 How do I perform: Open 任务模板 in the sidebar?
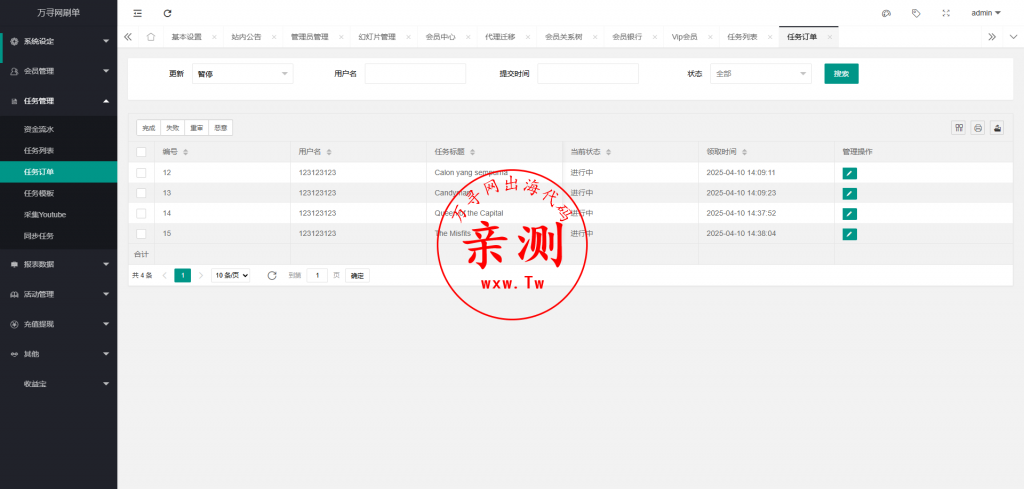[59, 193]
